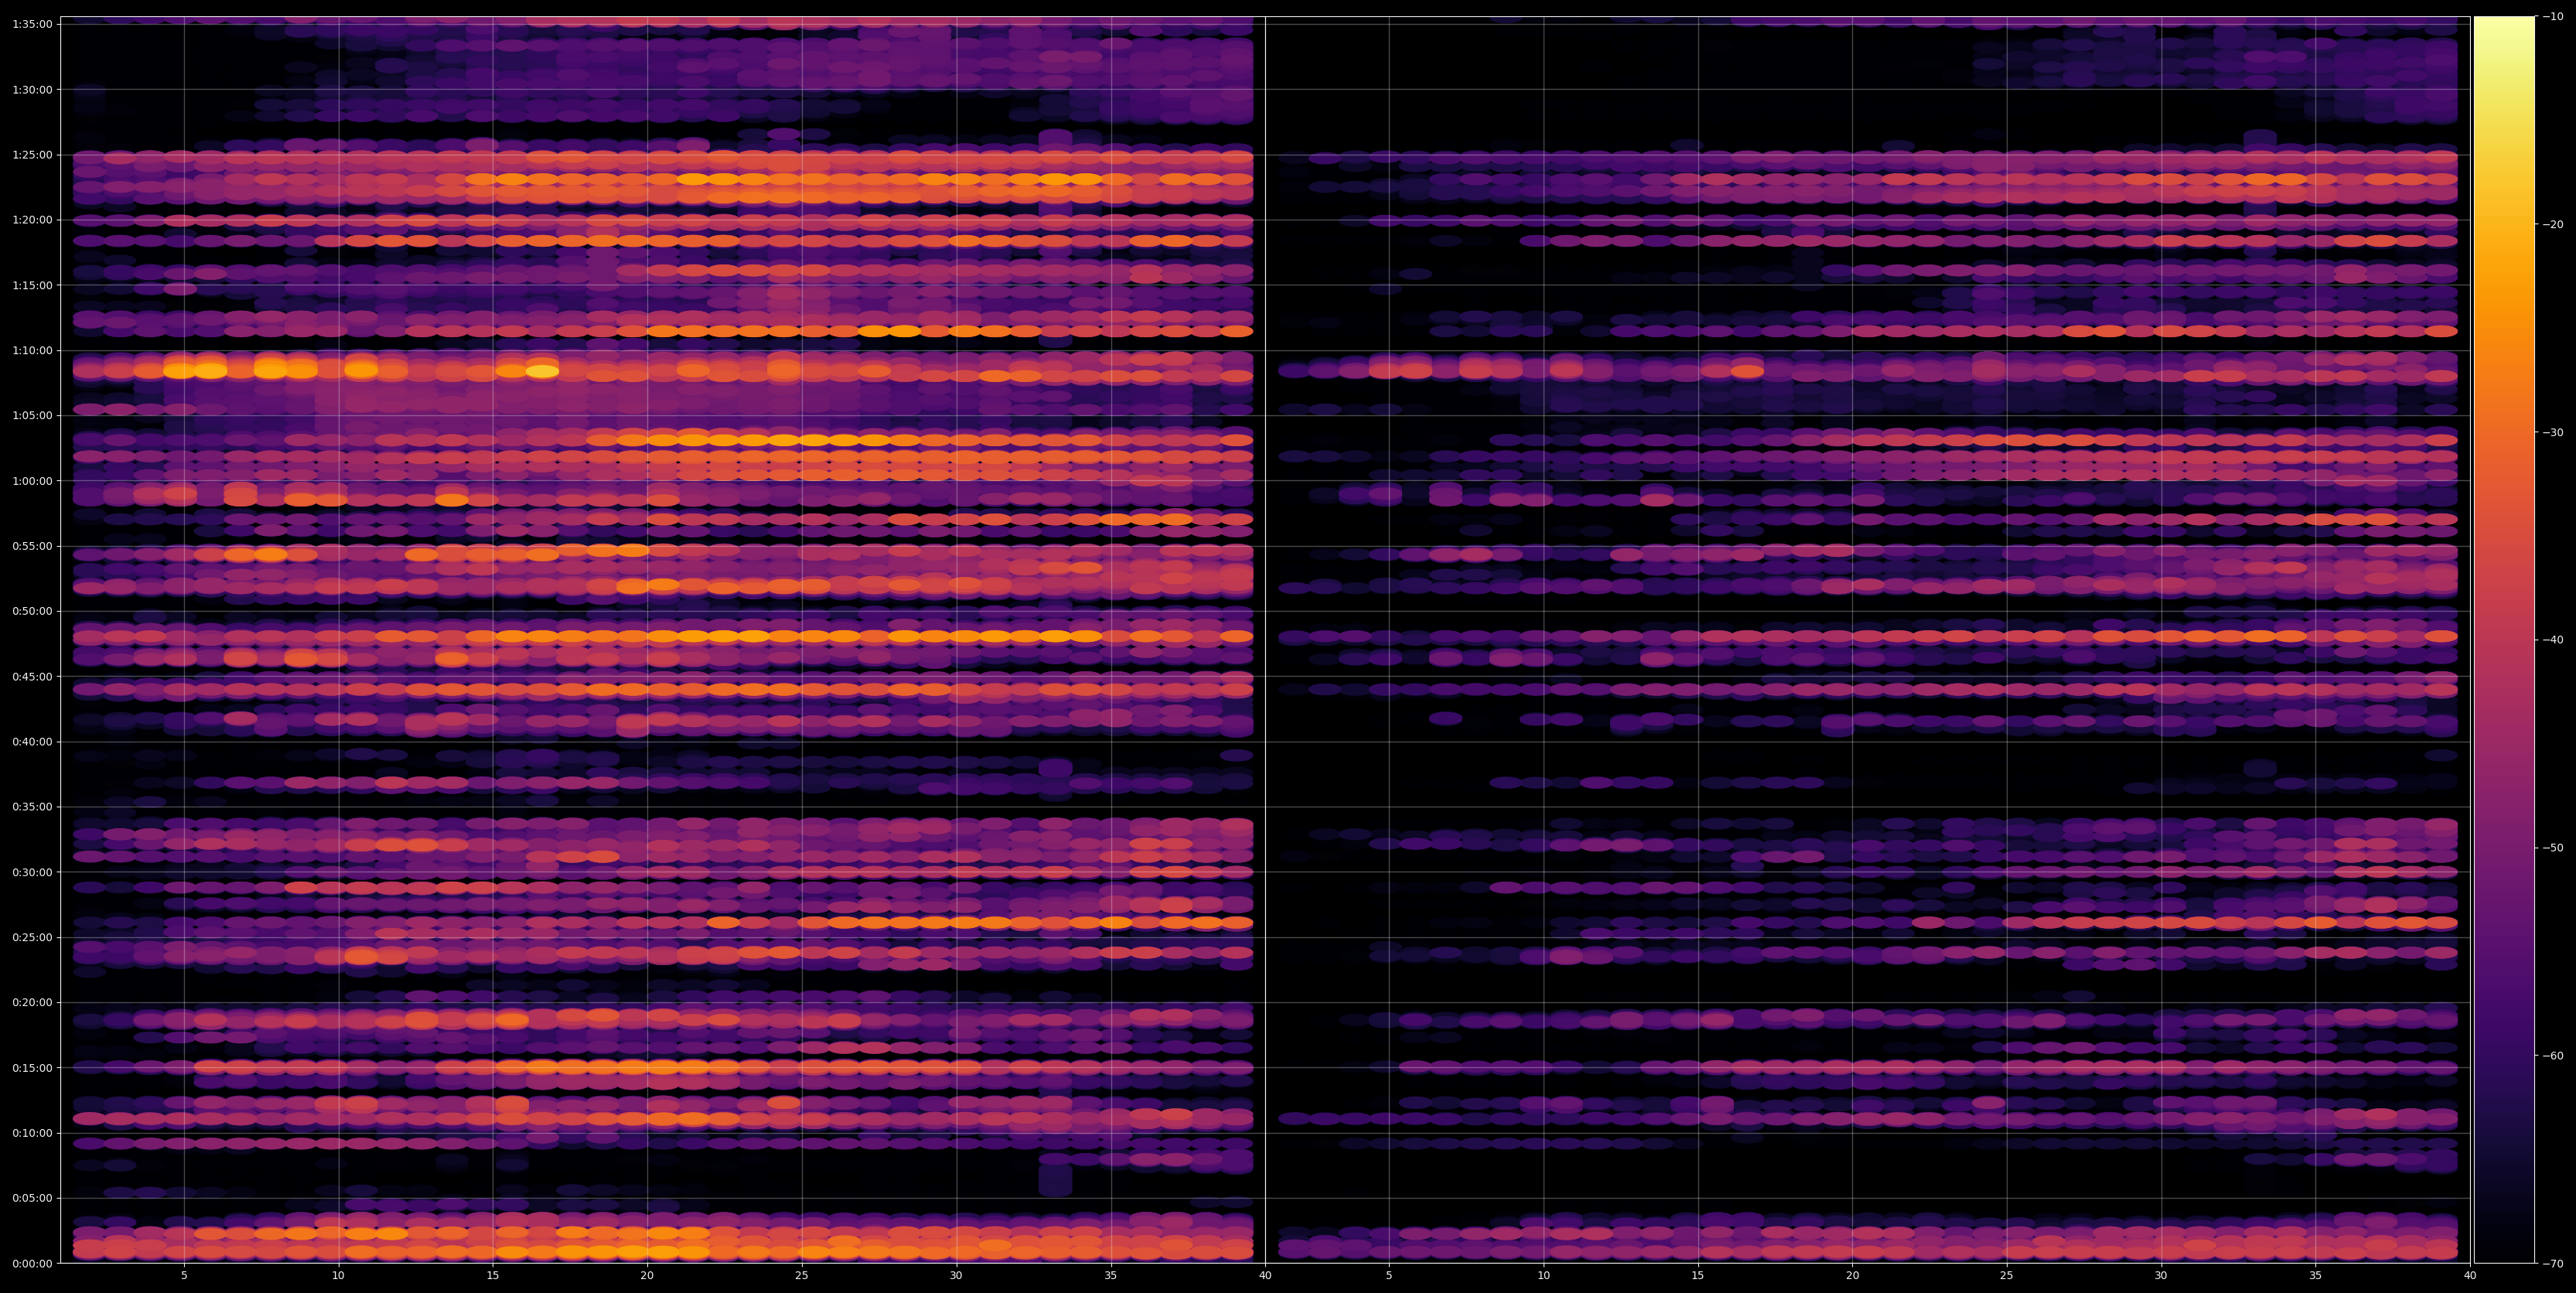The height and width of the screenshot is (1293, 2576).
Task: Click the 0:25:00 y-axis tick label
Action: [32, 937]
